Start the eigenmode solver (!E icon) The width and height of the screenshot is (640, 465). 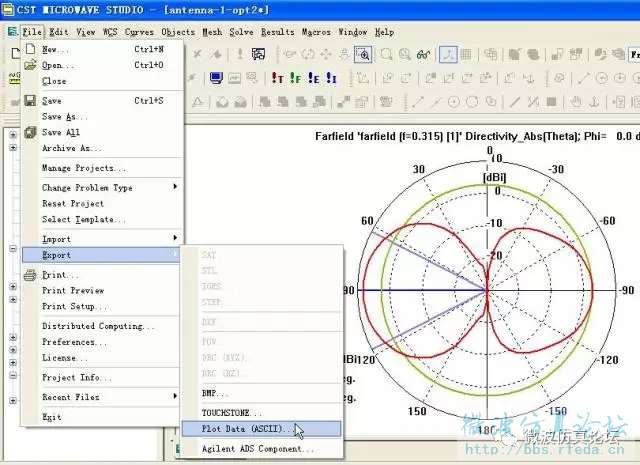click(x=313, y=78)
